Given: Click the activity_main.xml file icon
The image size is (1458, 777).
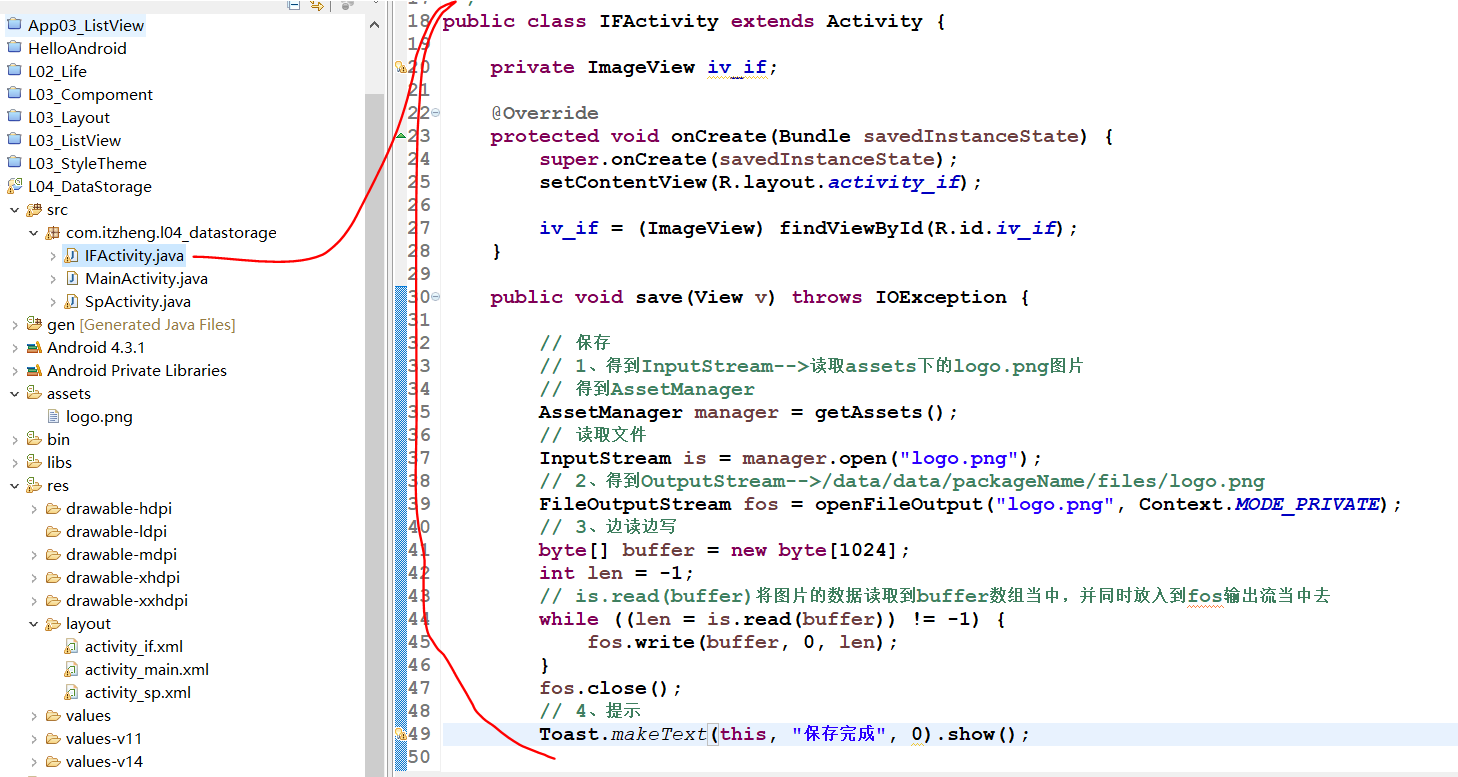Looking at the screenshot, I should point(72,669).
